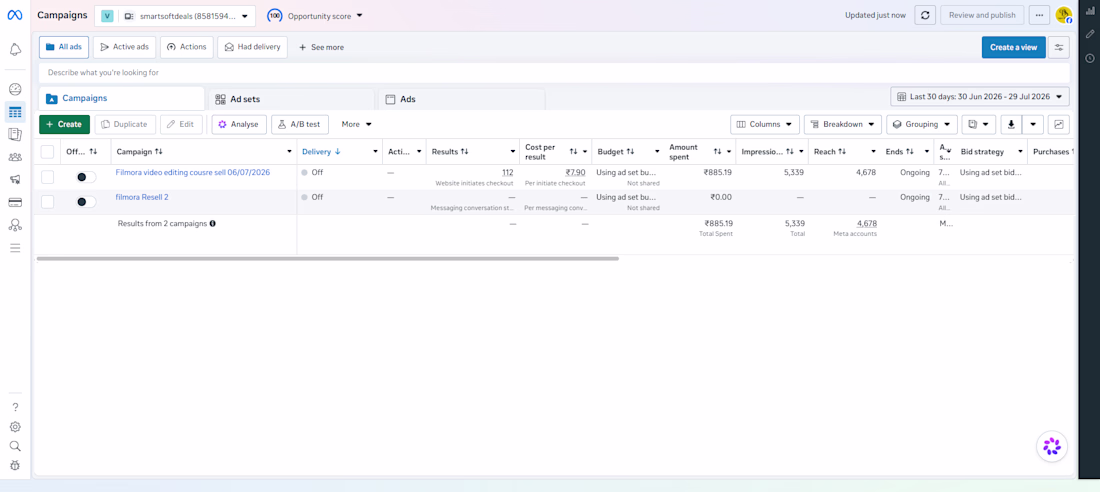This screenshot has height=492, width=1100.
Task: Toggle on Filmora video editing campaign switch
Action: pos(86,177)
